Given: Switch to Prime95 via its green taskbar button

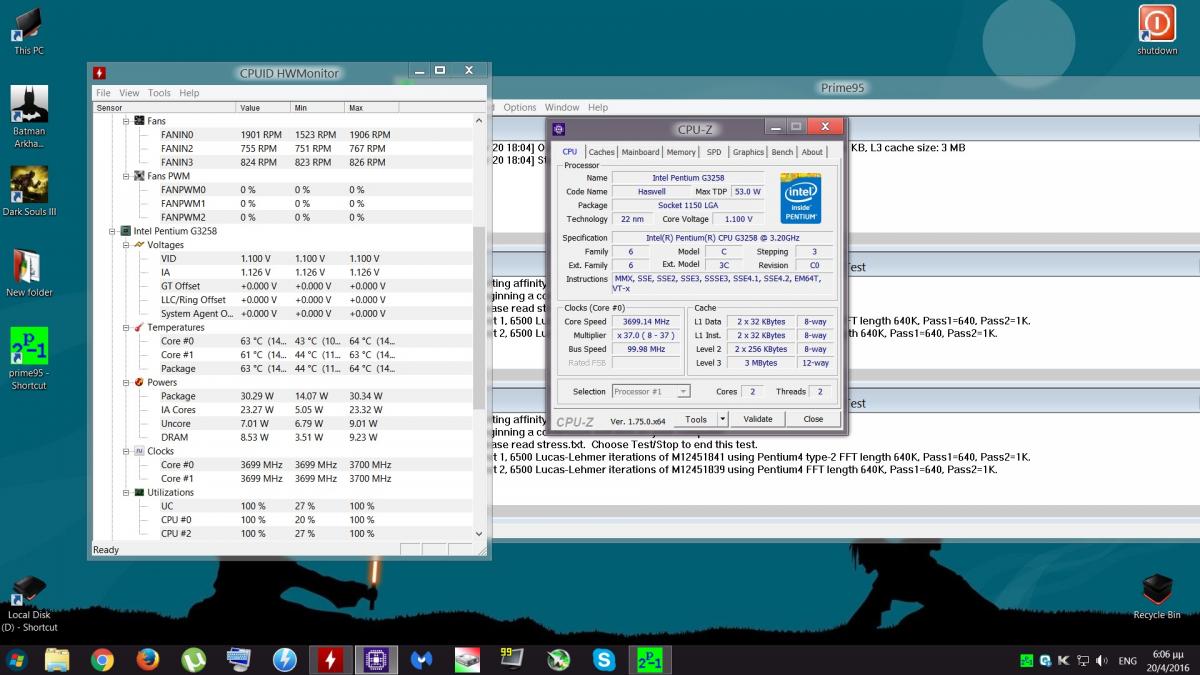Looking at the screenshot, I should [x=650, y=659].
